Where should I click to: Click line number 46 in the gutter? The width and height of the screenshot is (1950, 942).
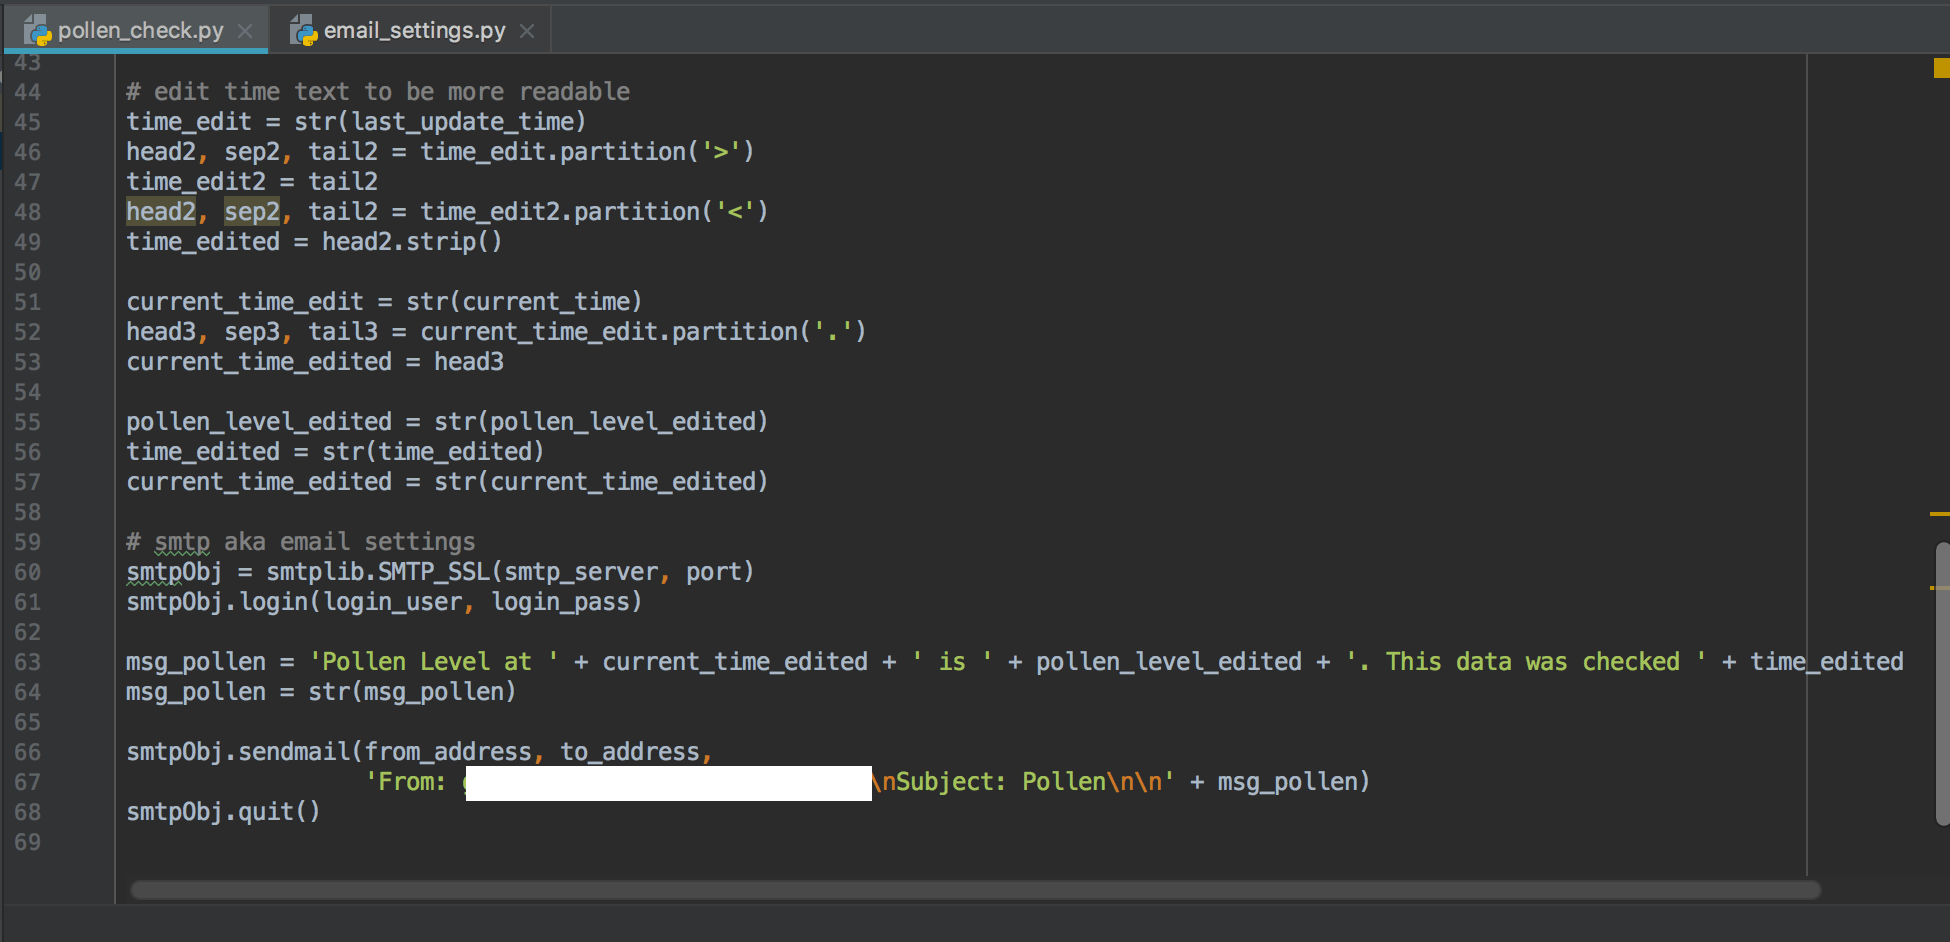pos(28,152)
